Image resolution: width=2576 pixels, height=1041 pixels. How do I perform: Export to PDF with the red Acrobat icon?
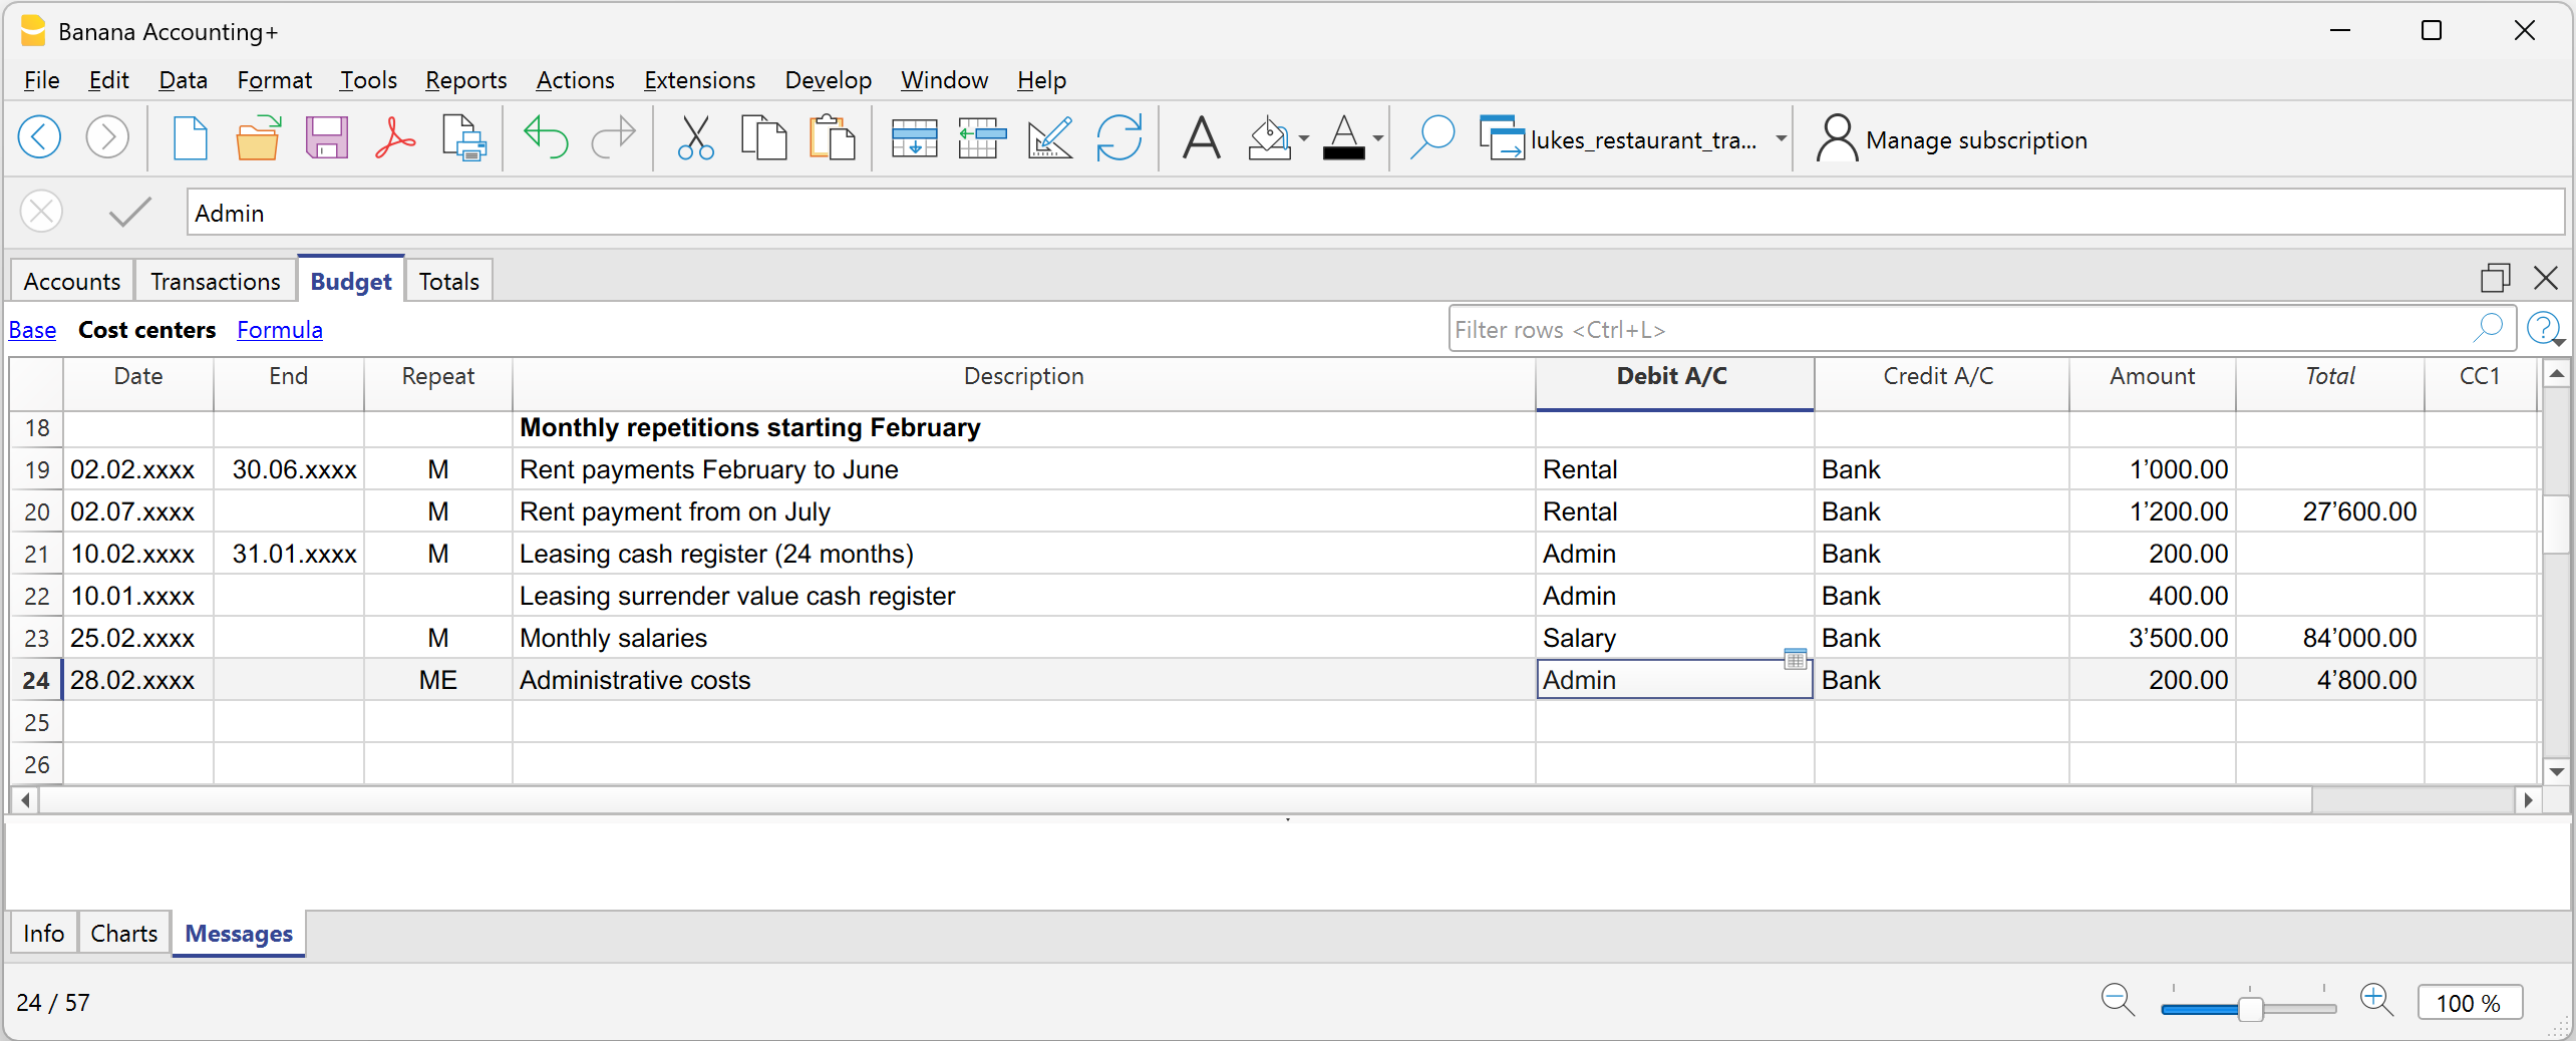[x=395, y=137]
